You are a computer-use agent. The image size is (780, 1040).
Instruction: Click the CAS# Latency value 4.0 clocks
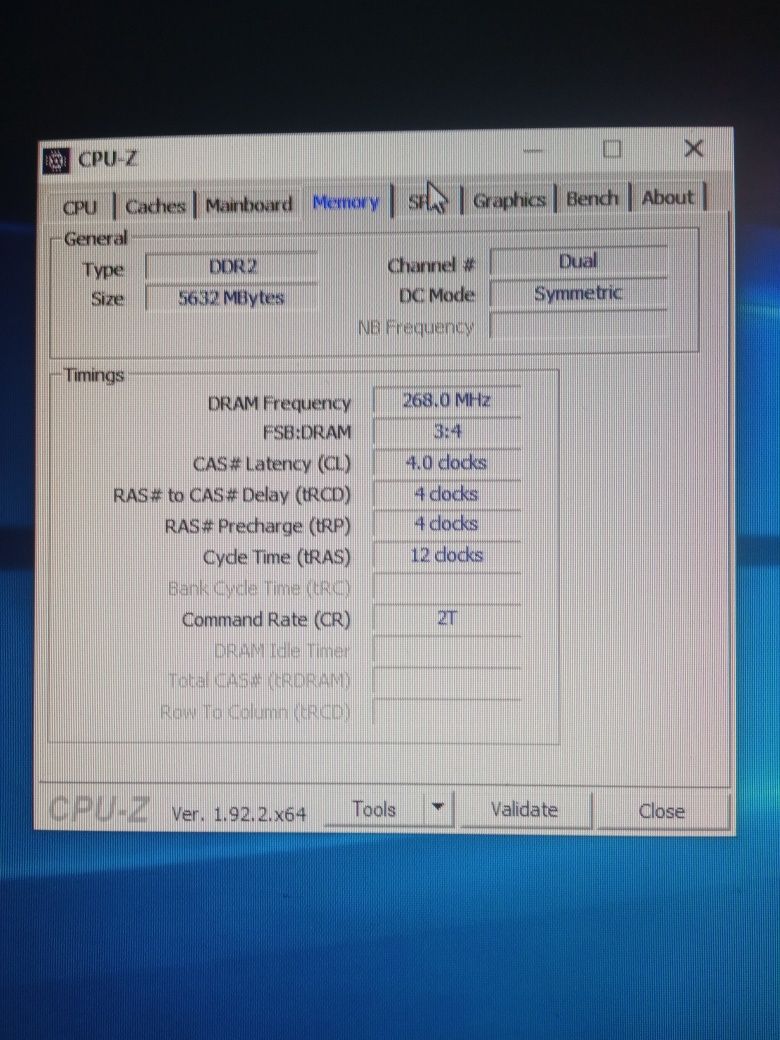pos(447,463)
